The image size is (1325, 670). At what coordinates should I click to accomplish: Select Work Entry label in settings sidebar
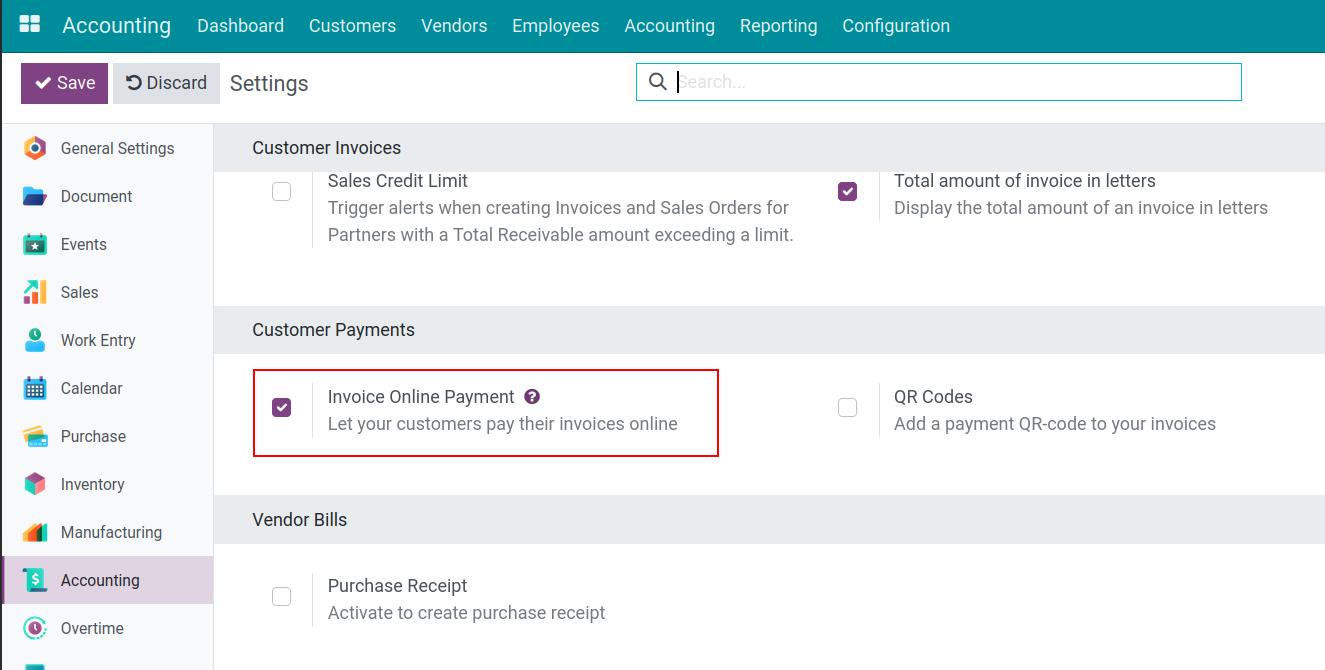tap(98, 340)
